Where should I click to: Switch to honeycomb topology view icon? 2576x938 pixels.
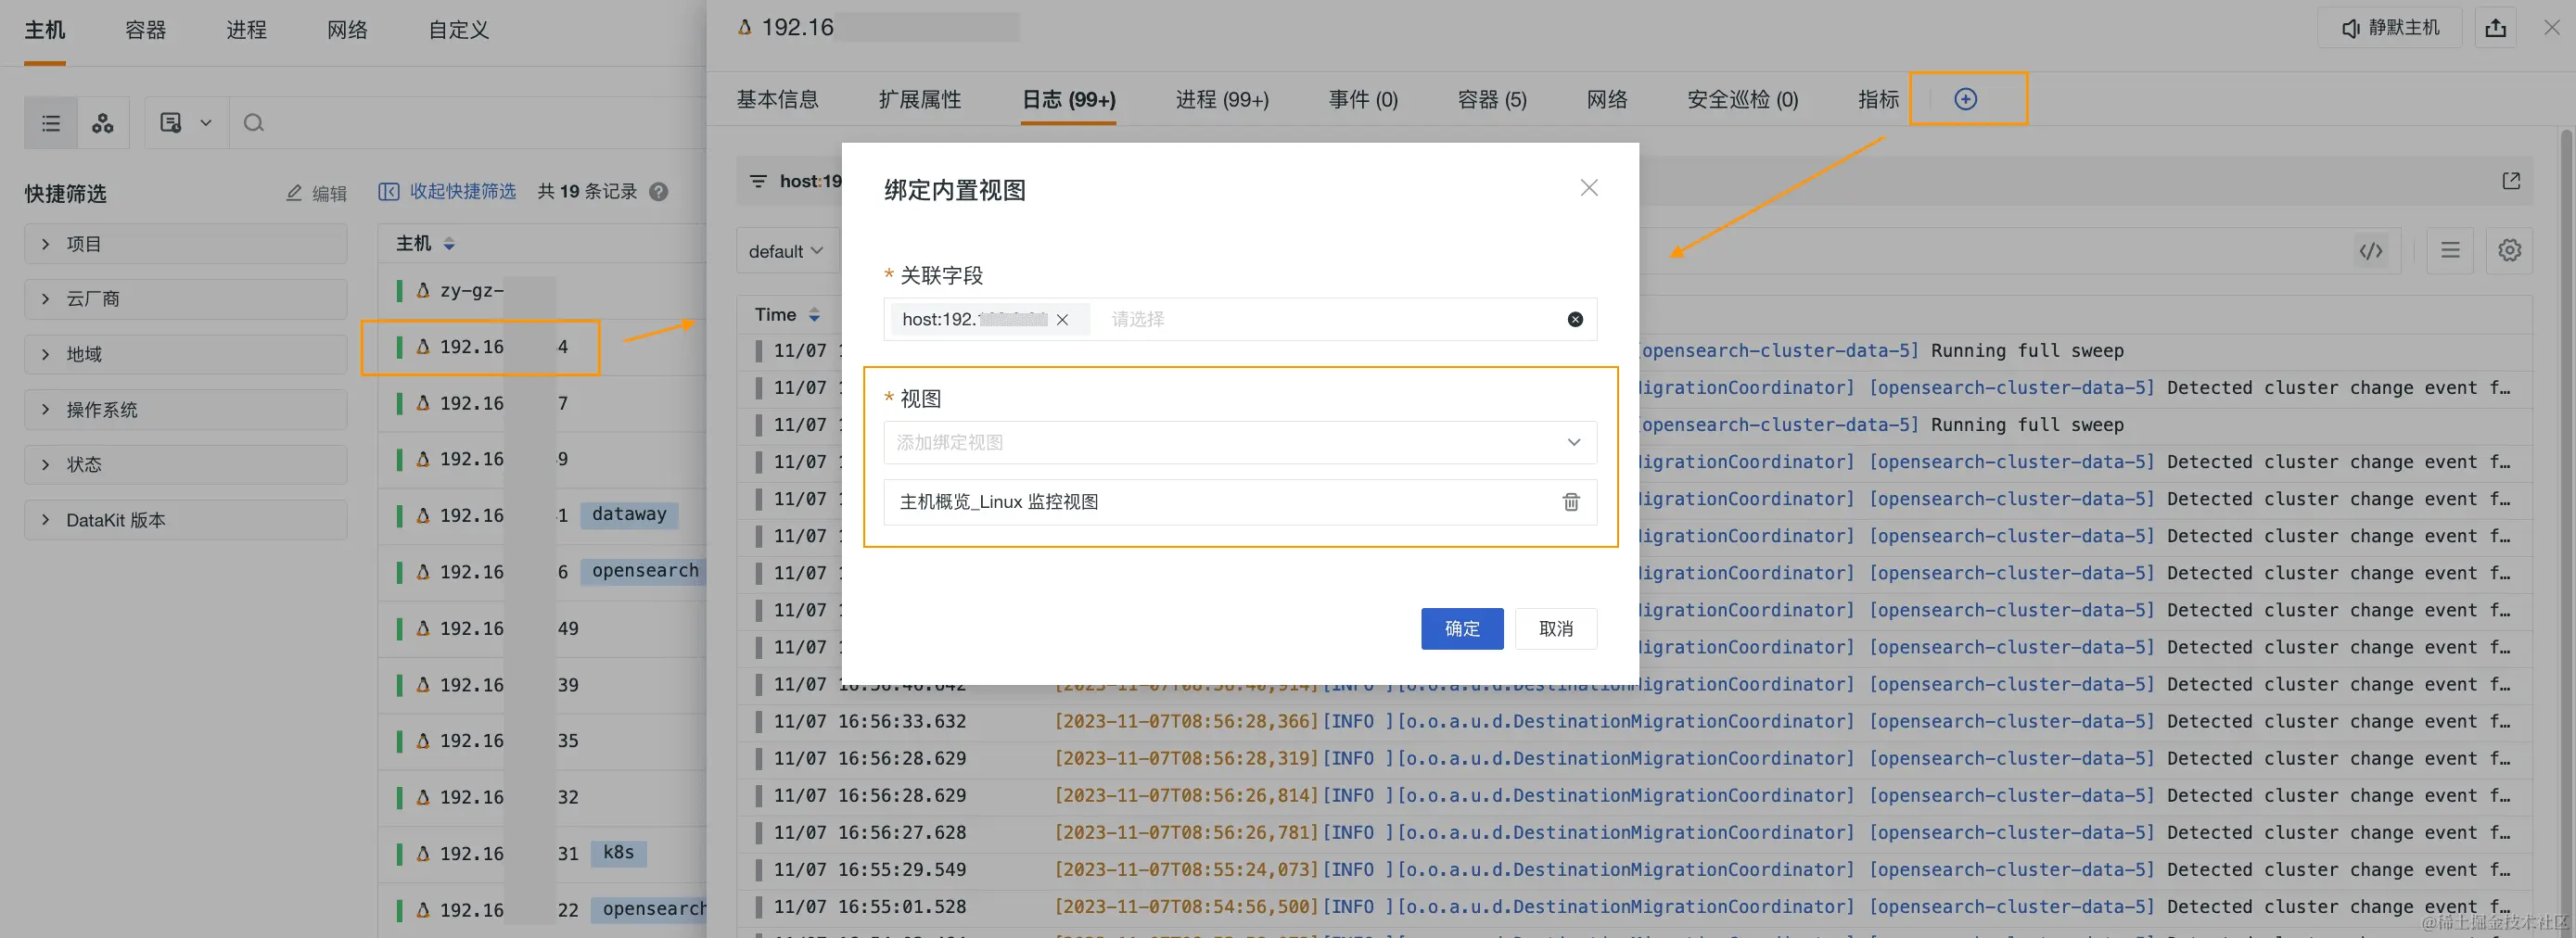pos(103,123)
